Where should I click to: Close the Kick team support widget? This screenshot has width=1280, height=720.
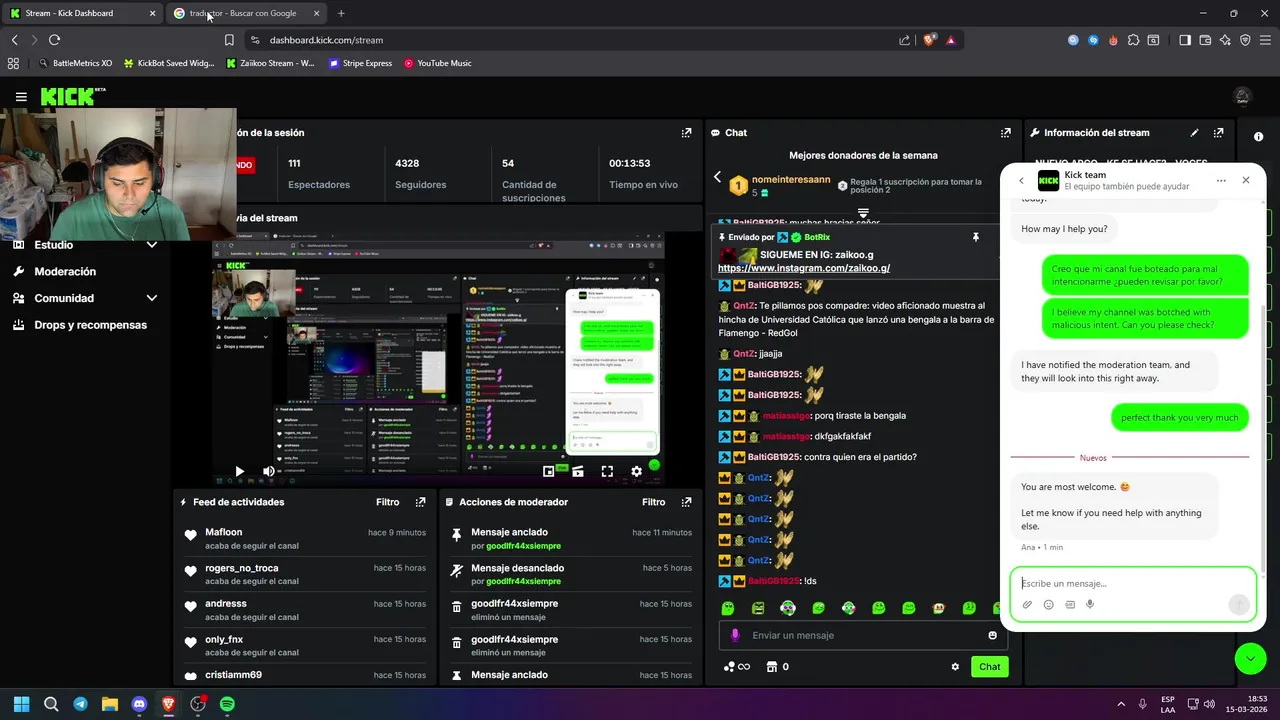[x=1245, y=181]
